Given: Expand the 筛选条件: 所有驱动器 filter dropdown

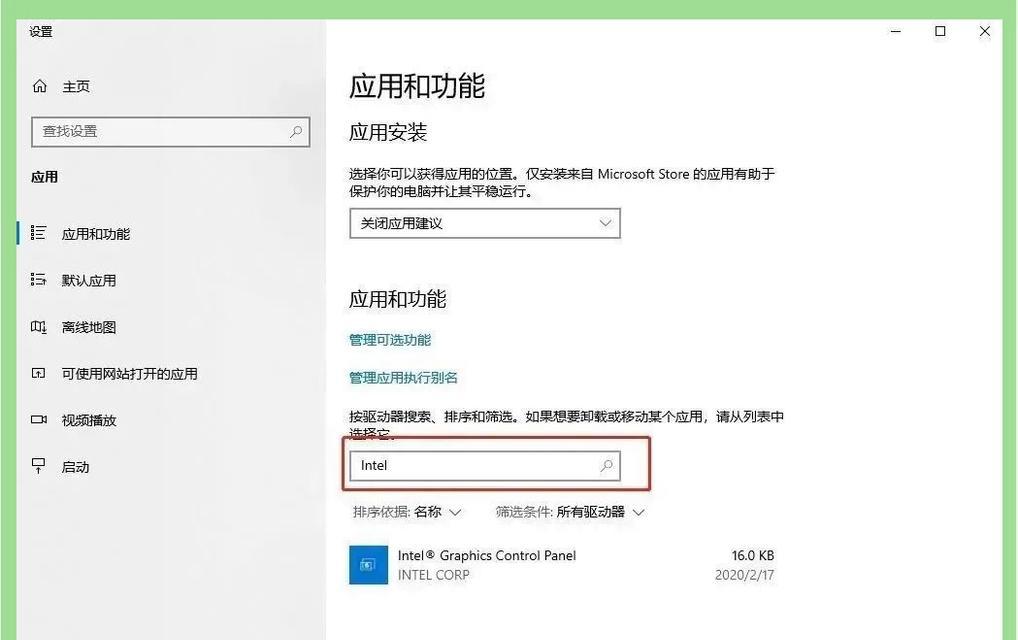Looking at the screenshot, I should point(570,512).
